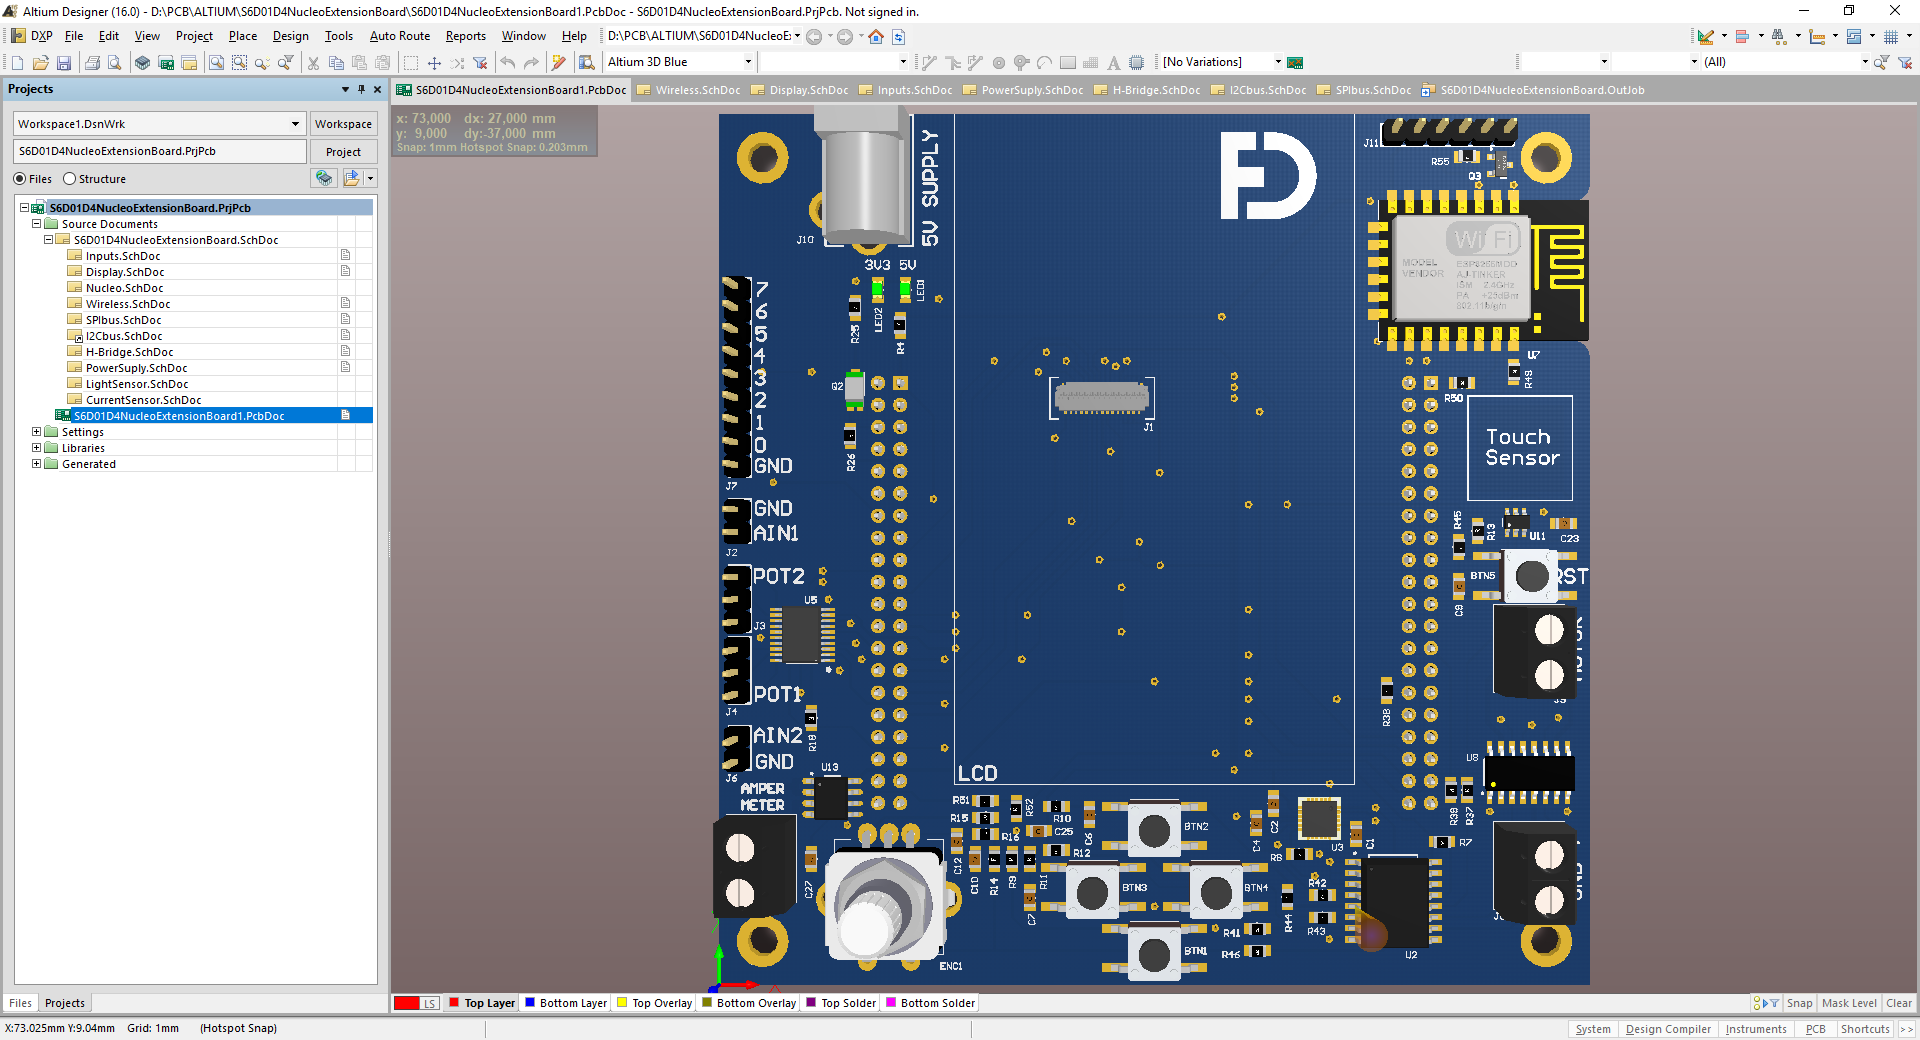The width and height of the screenshot is (1920, 1040).
Task: Select the Files radio button
Action: [20, 179]
